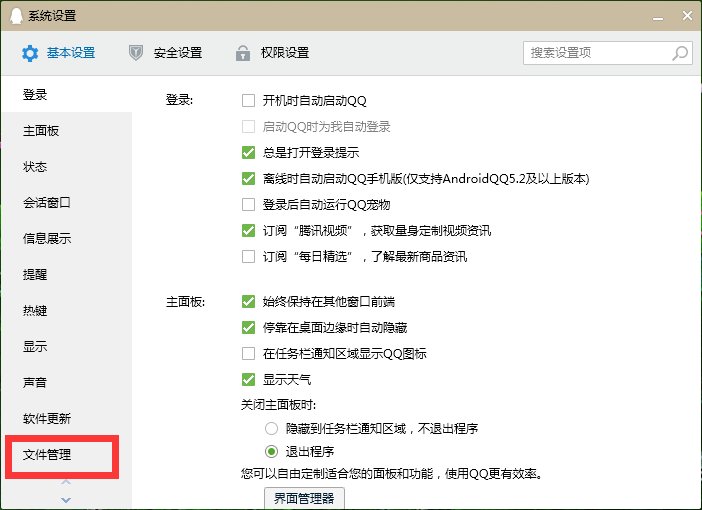Image resolution: width=702 pixels, height=510 pixels.
Task: Click the QQ penguin icon in title bar
Action: click(16, 16)
